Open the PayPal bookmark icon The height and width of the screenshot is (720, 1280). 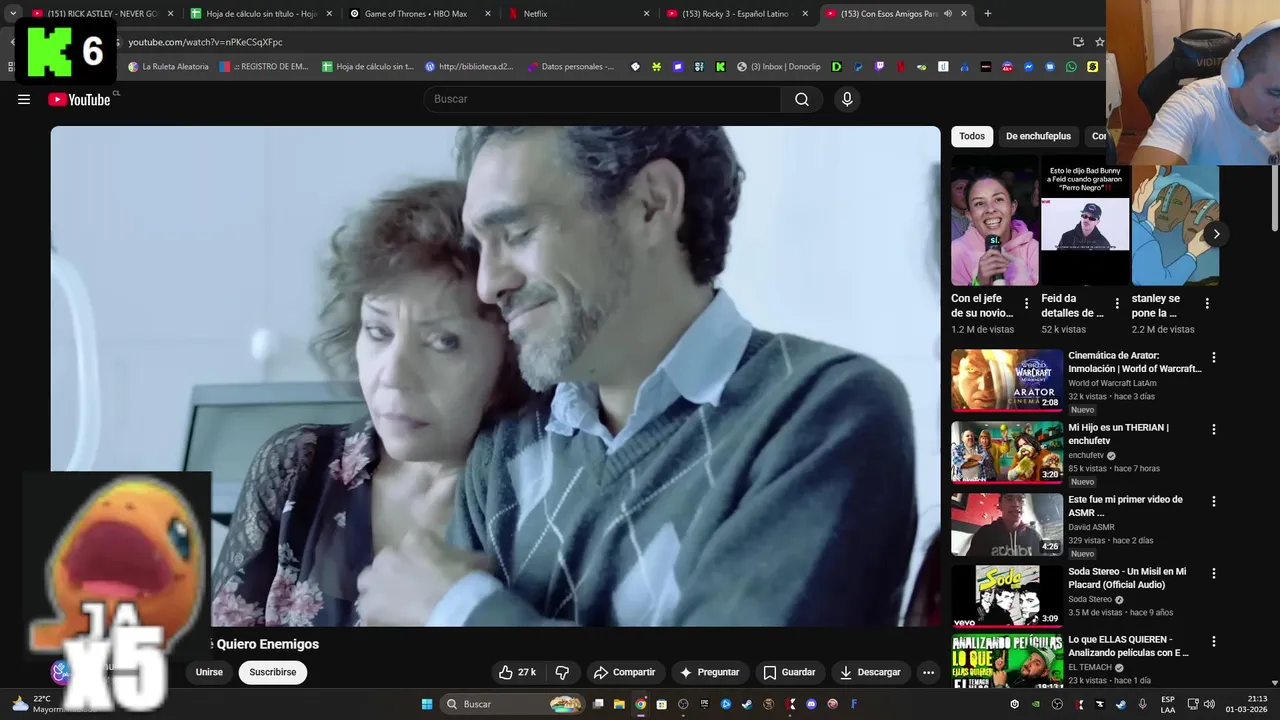(858, 67)
